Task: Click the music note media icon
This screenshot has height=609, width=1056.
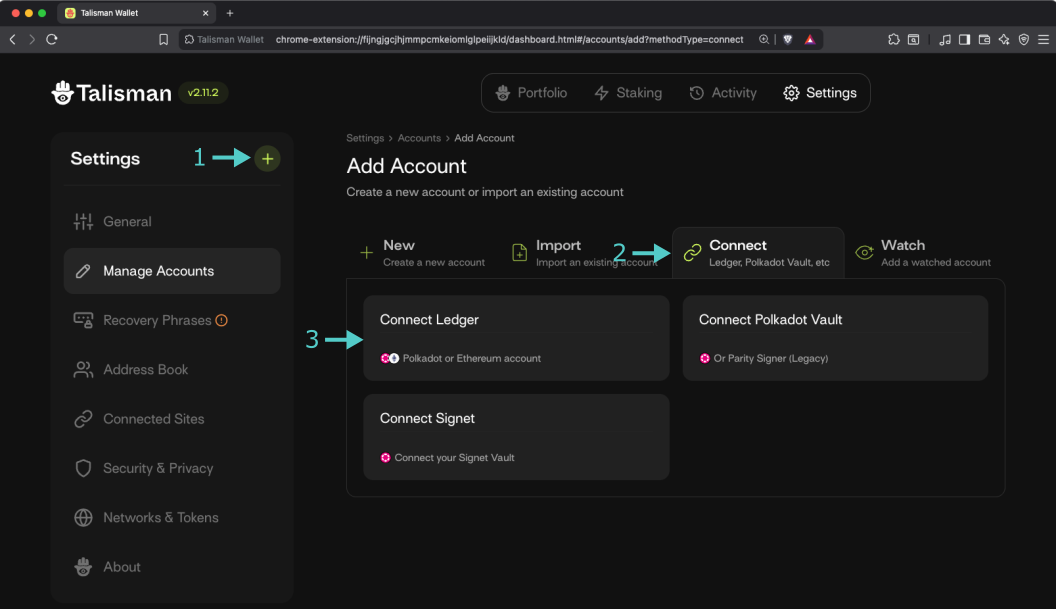Action: 945,40
